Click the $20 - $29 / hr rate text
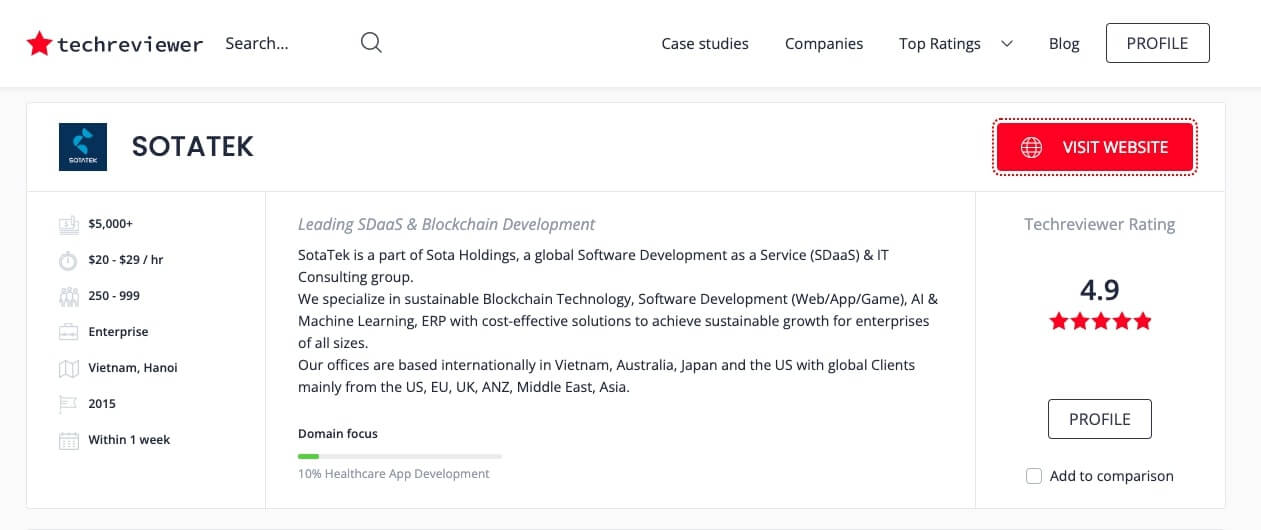This screenshot has width=1261, height=530. click(x=126, y=260)
